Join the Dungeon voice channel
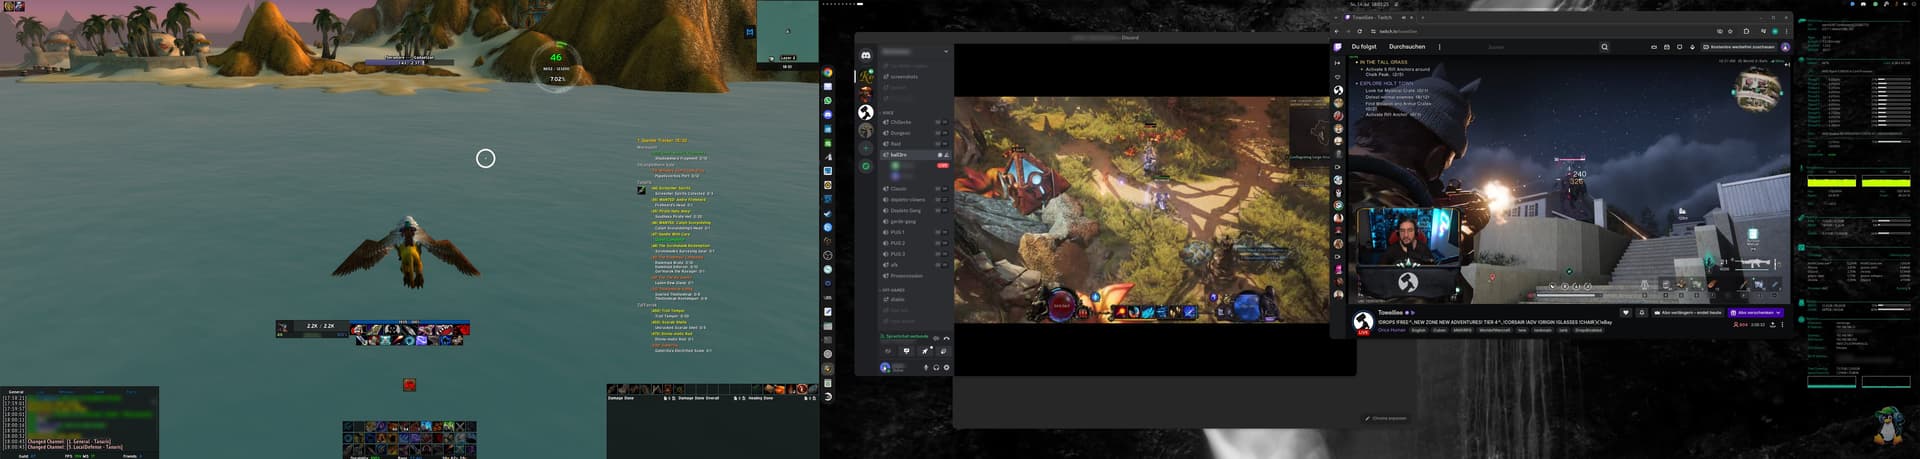 (901, 133)
